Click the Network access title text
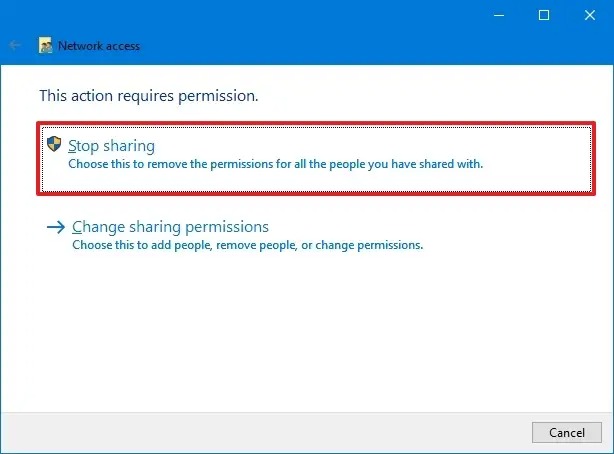Image resolution: width=614 pixels, height=454 pixels. 99,46
